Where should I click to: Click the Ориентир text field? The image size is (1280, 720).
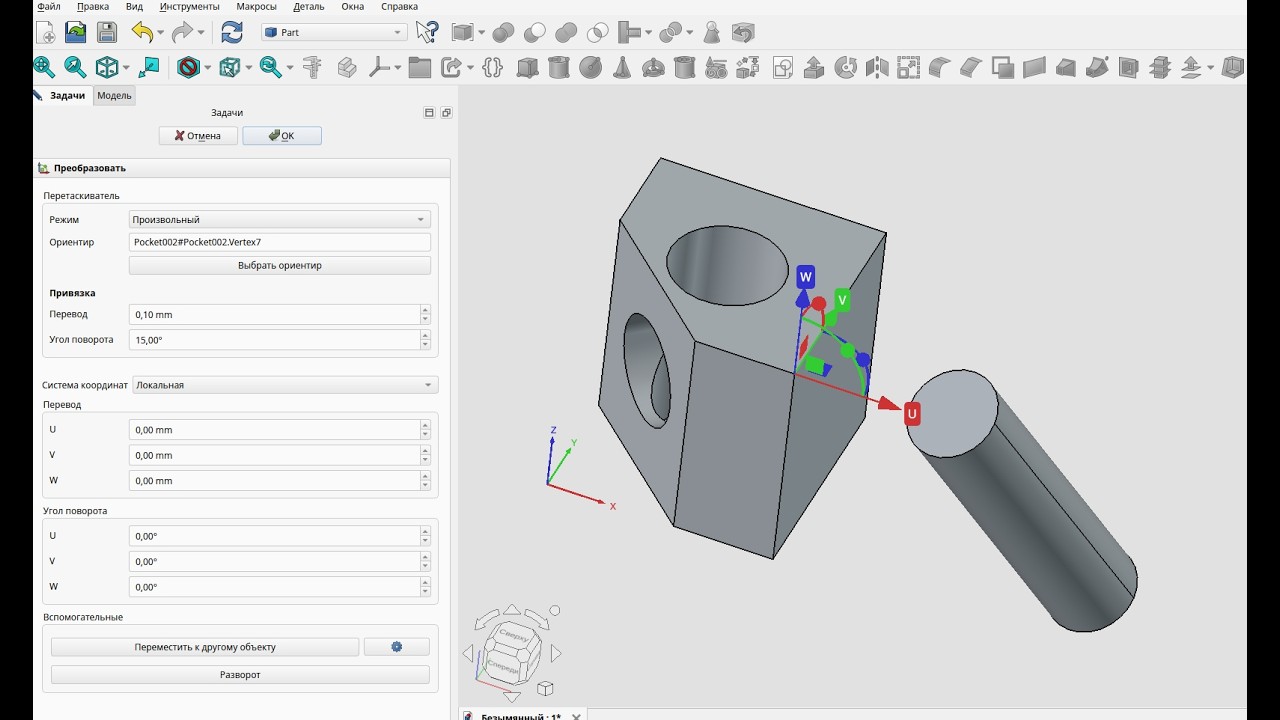[x=280, y=242]
